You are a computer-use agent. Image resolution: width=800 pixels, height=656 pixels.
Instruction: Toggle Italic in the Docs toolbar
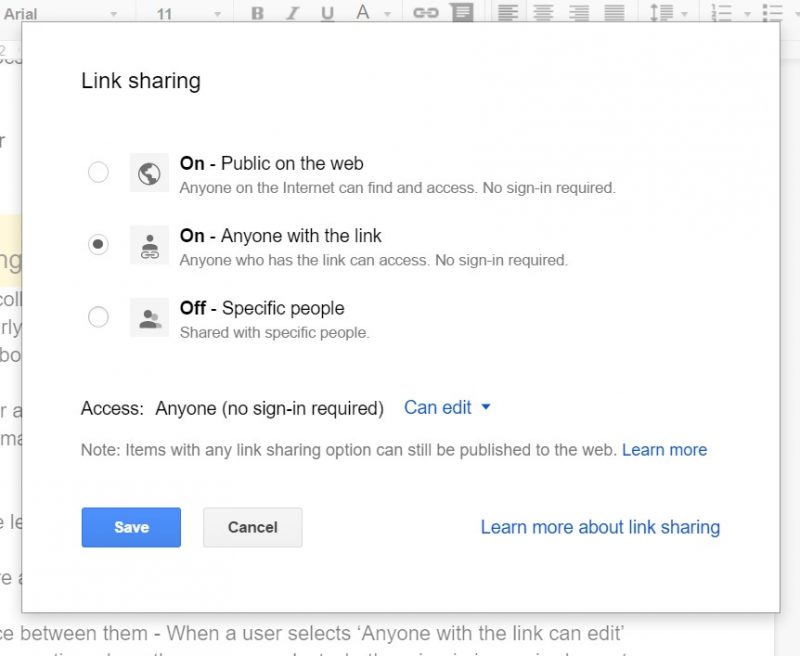click(292, 13)
